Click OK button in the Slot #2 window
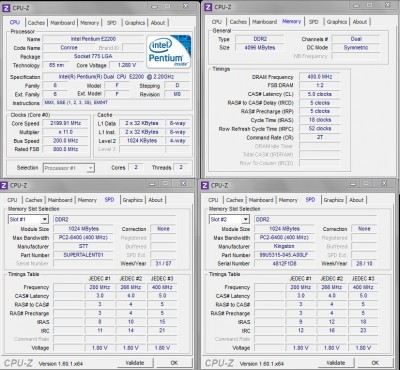 click(x=375, y=363)
